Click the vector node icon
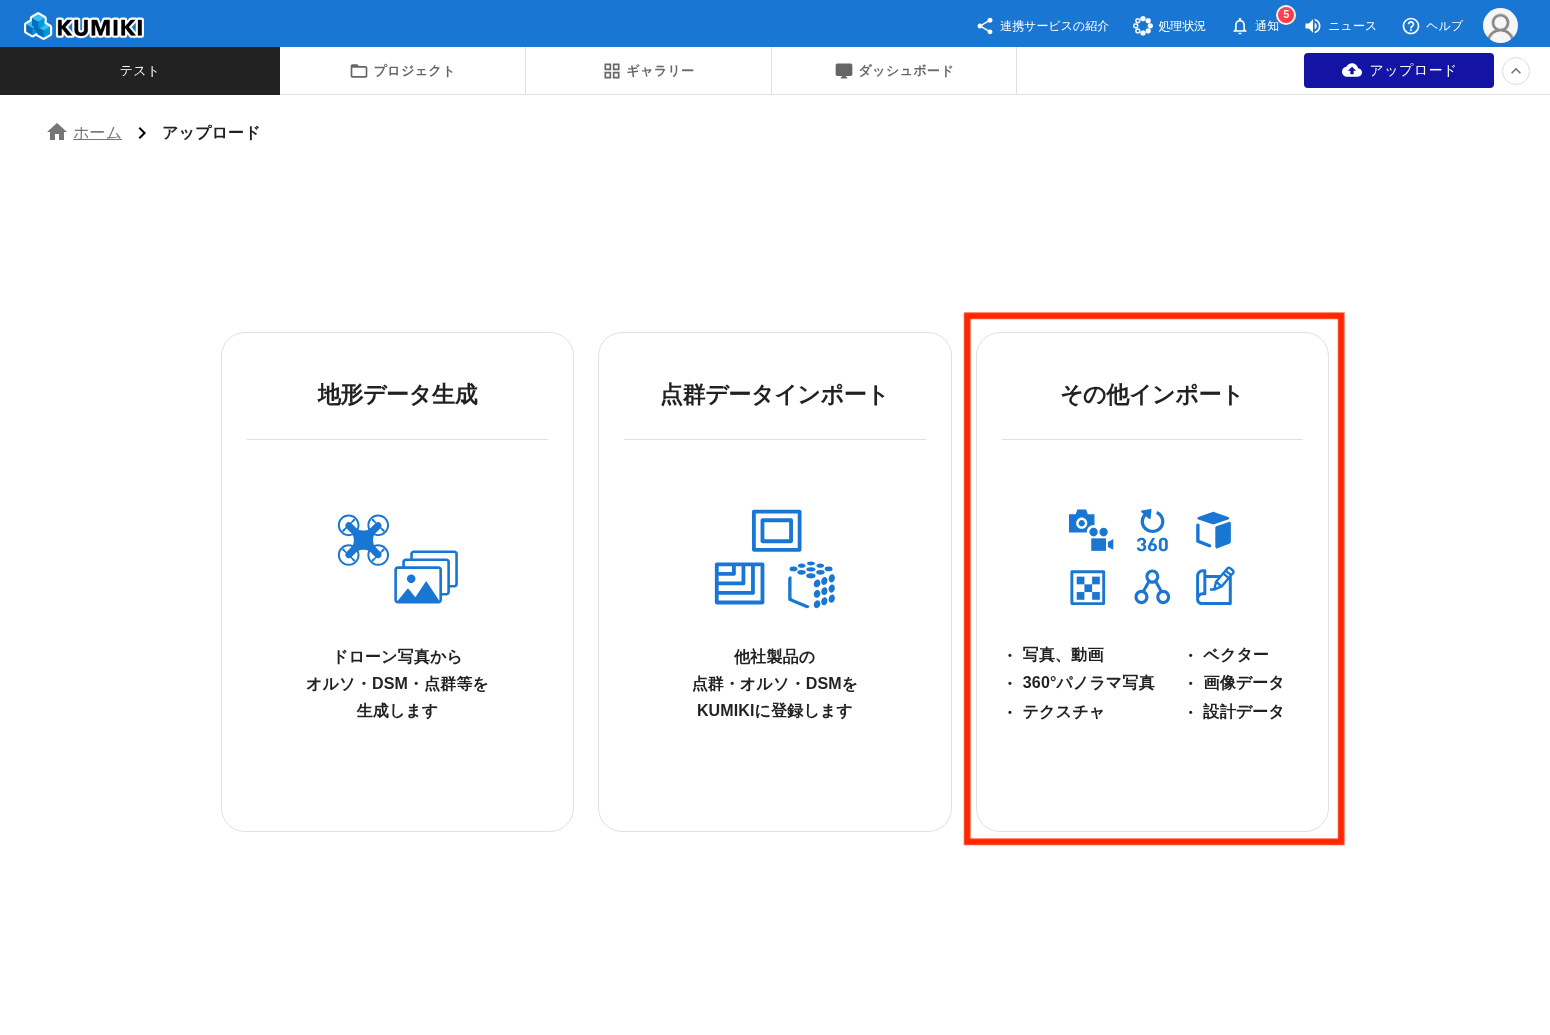Screen dimensions: 1550x1035 (x=1152, y=587)
